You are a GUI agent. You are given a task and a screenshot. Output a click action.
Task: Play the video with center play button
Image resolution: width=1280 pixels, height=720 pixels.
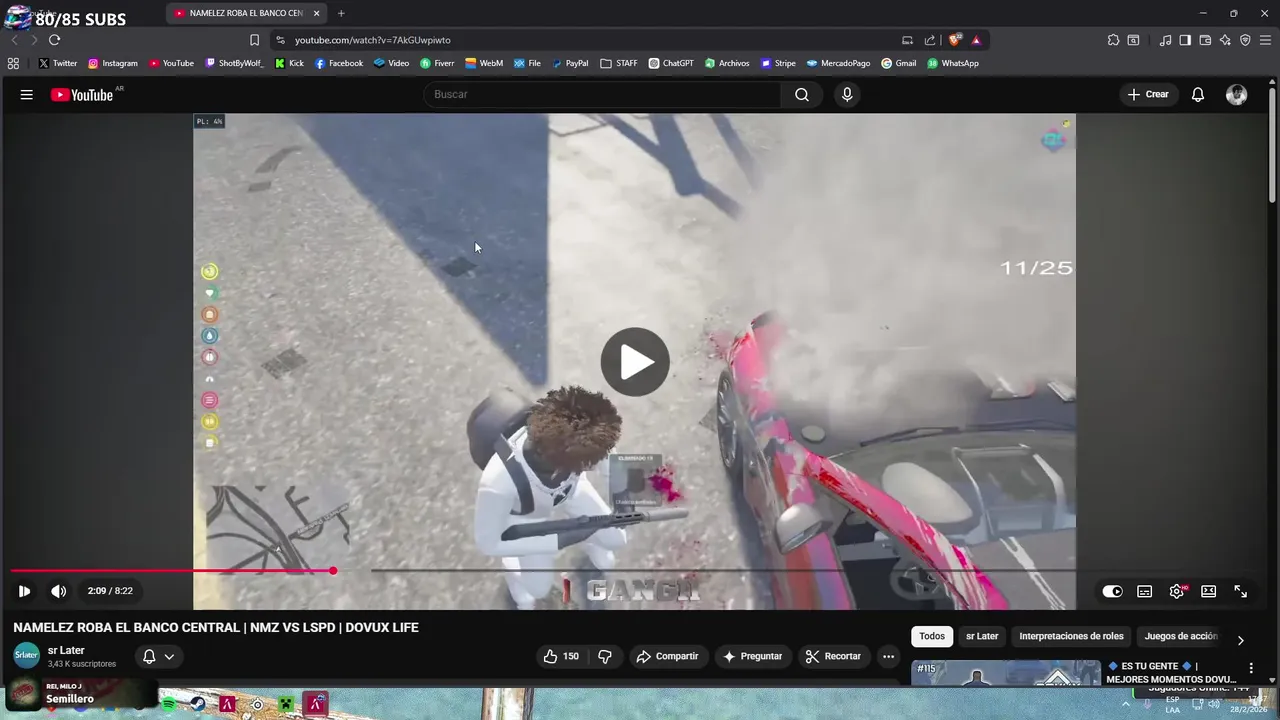635,362
